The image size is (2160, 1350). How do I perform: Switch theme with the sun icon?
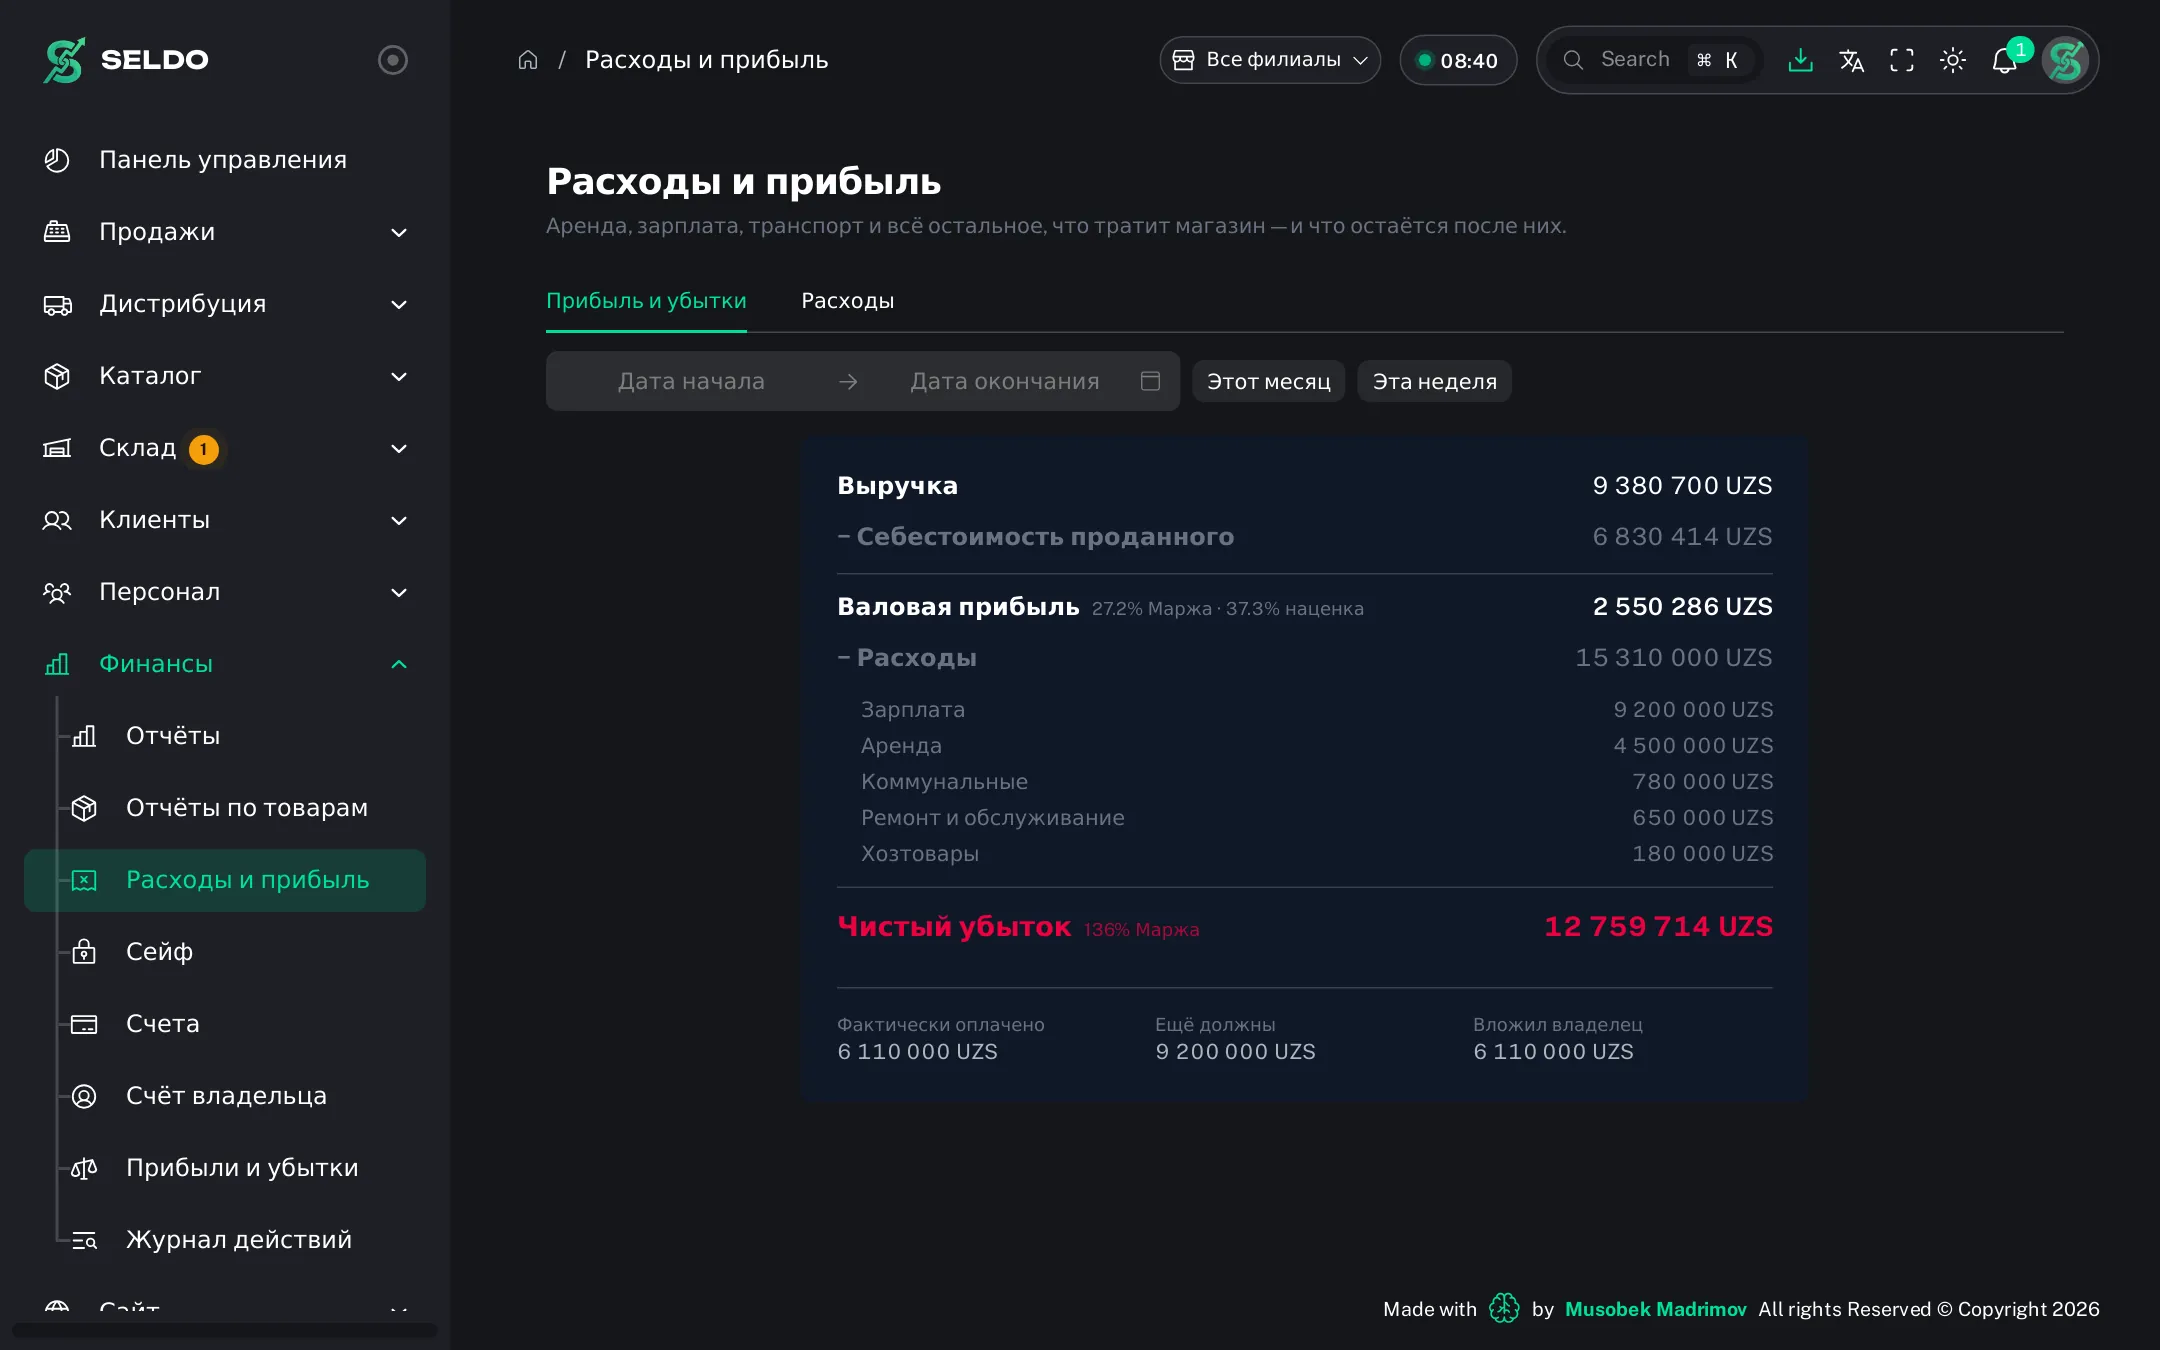[1953, 60]
